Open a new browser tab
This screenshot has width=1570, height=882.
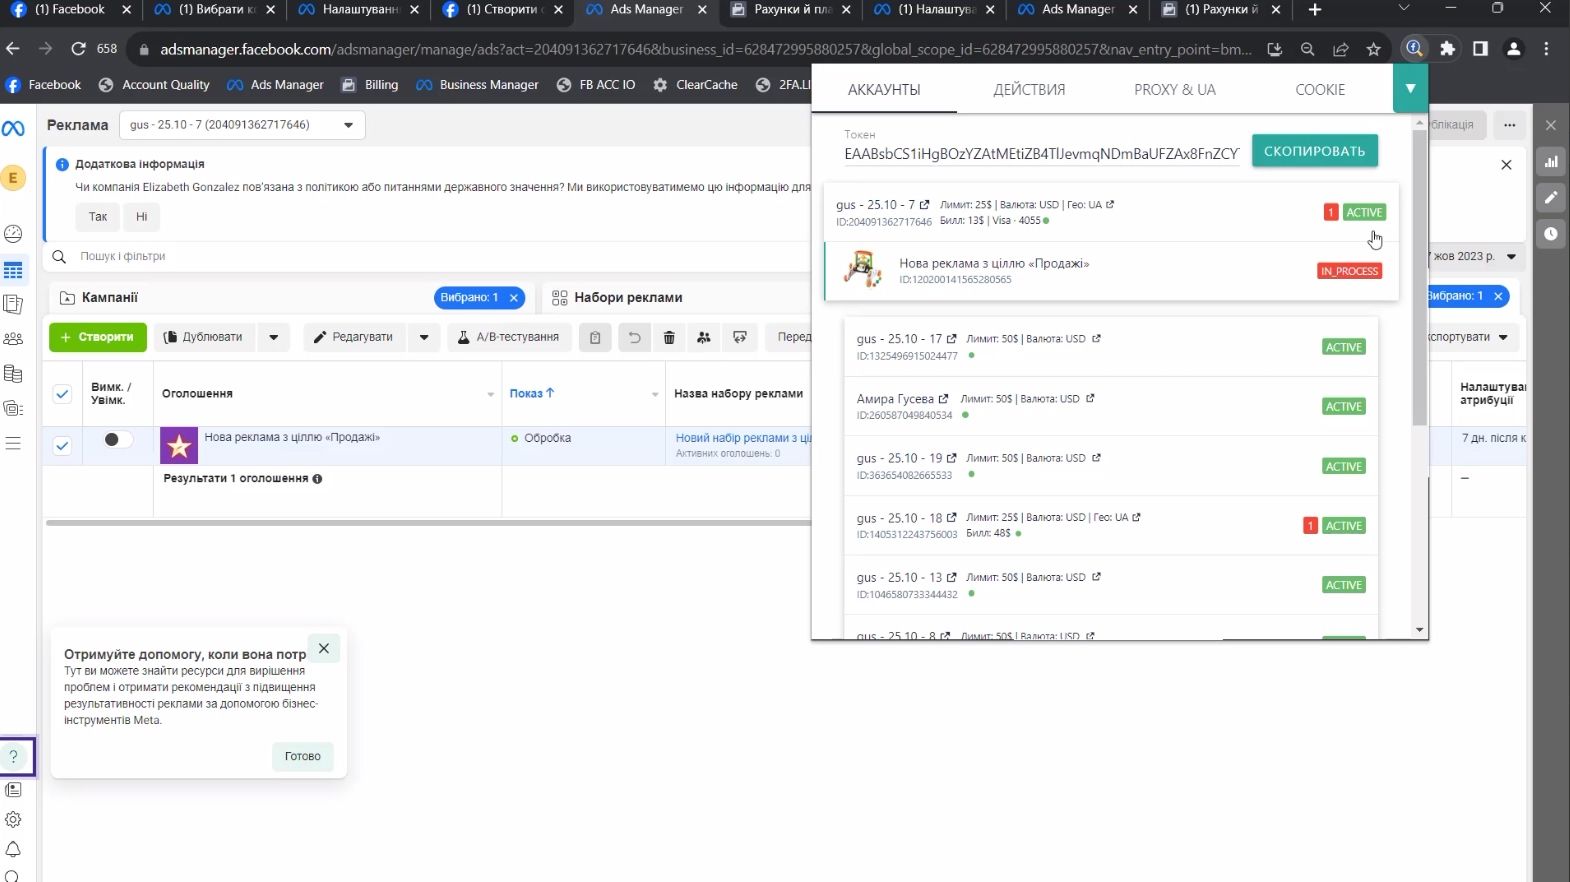1315,10
